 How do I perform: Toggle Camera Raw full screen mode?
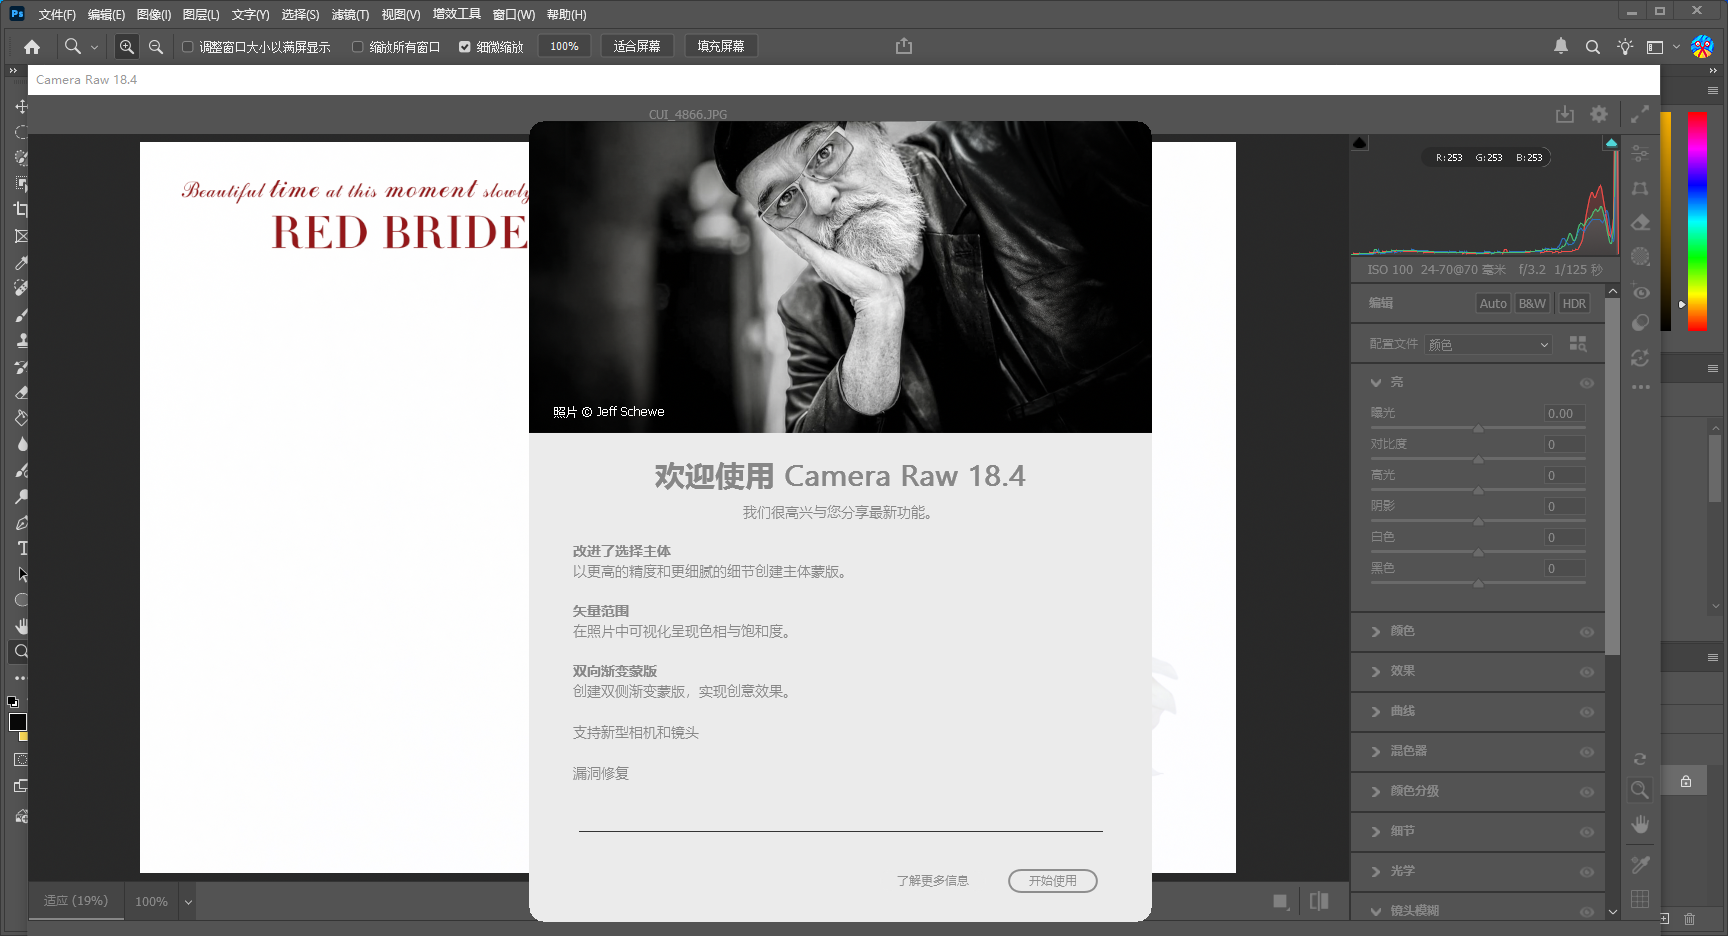[1640, 114]
